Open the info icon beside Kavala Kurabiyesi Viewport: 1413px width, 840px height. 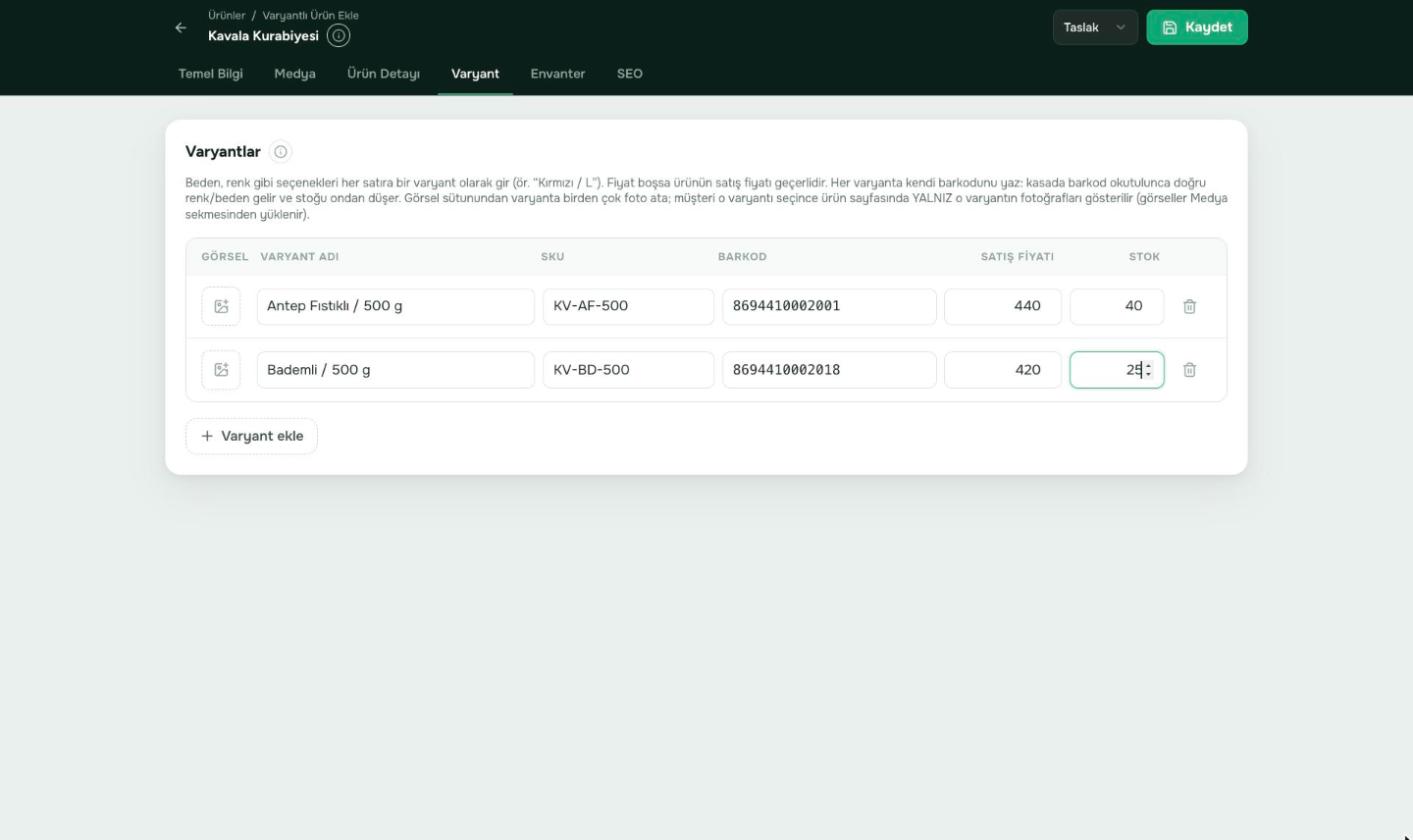[339, 36]
